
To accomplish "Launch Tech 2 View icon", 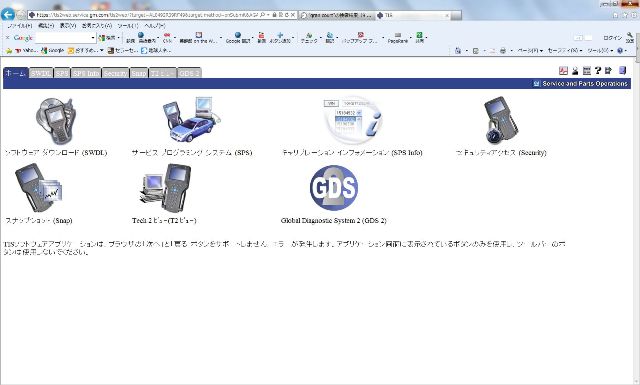I will [165, 188].
